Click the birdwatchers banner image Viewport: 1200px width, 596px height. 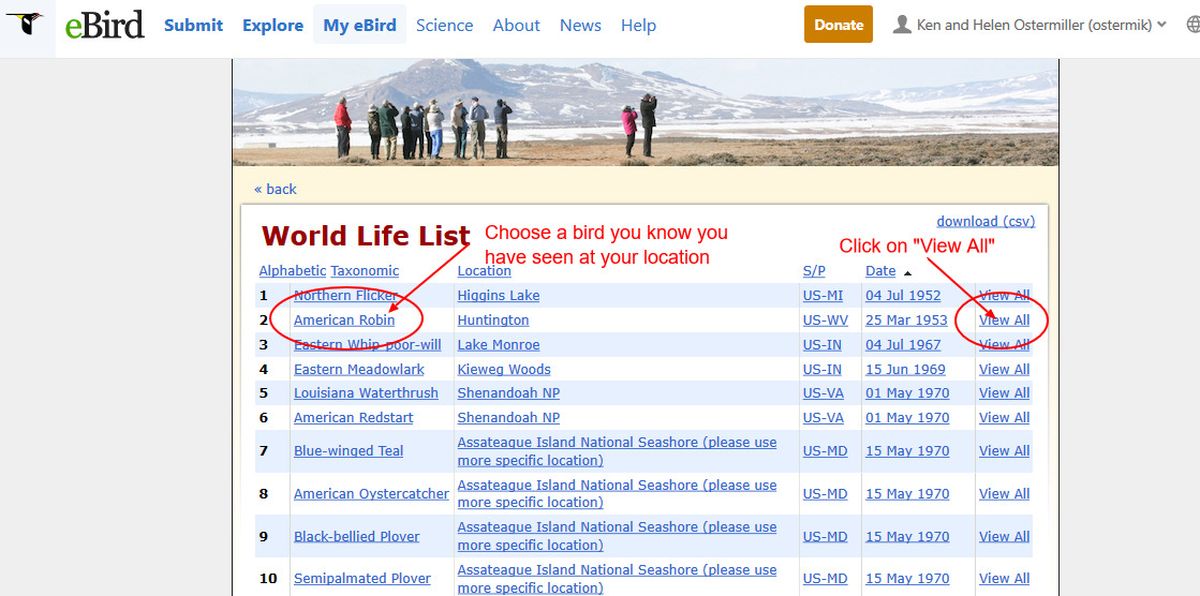click(645, 112)
